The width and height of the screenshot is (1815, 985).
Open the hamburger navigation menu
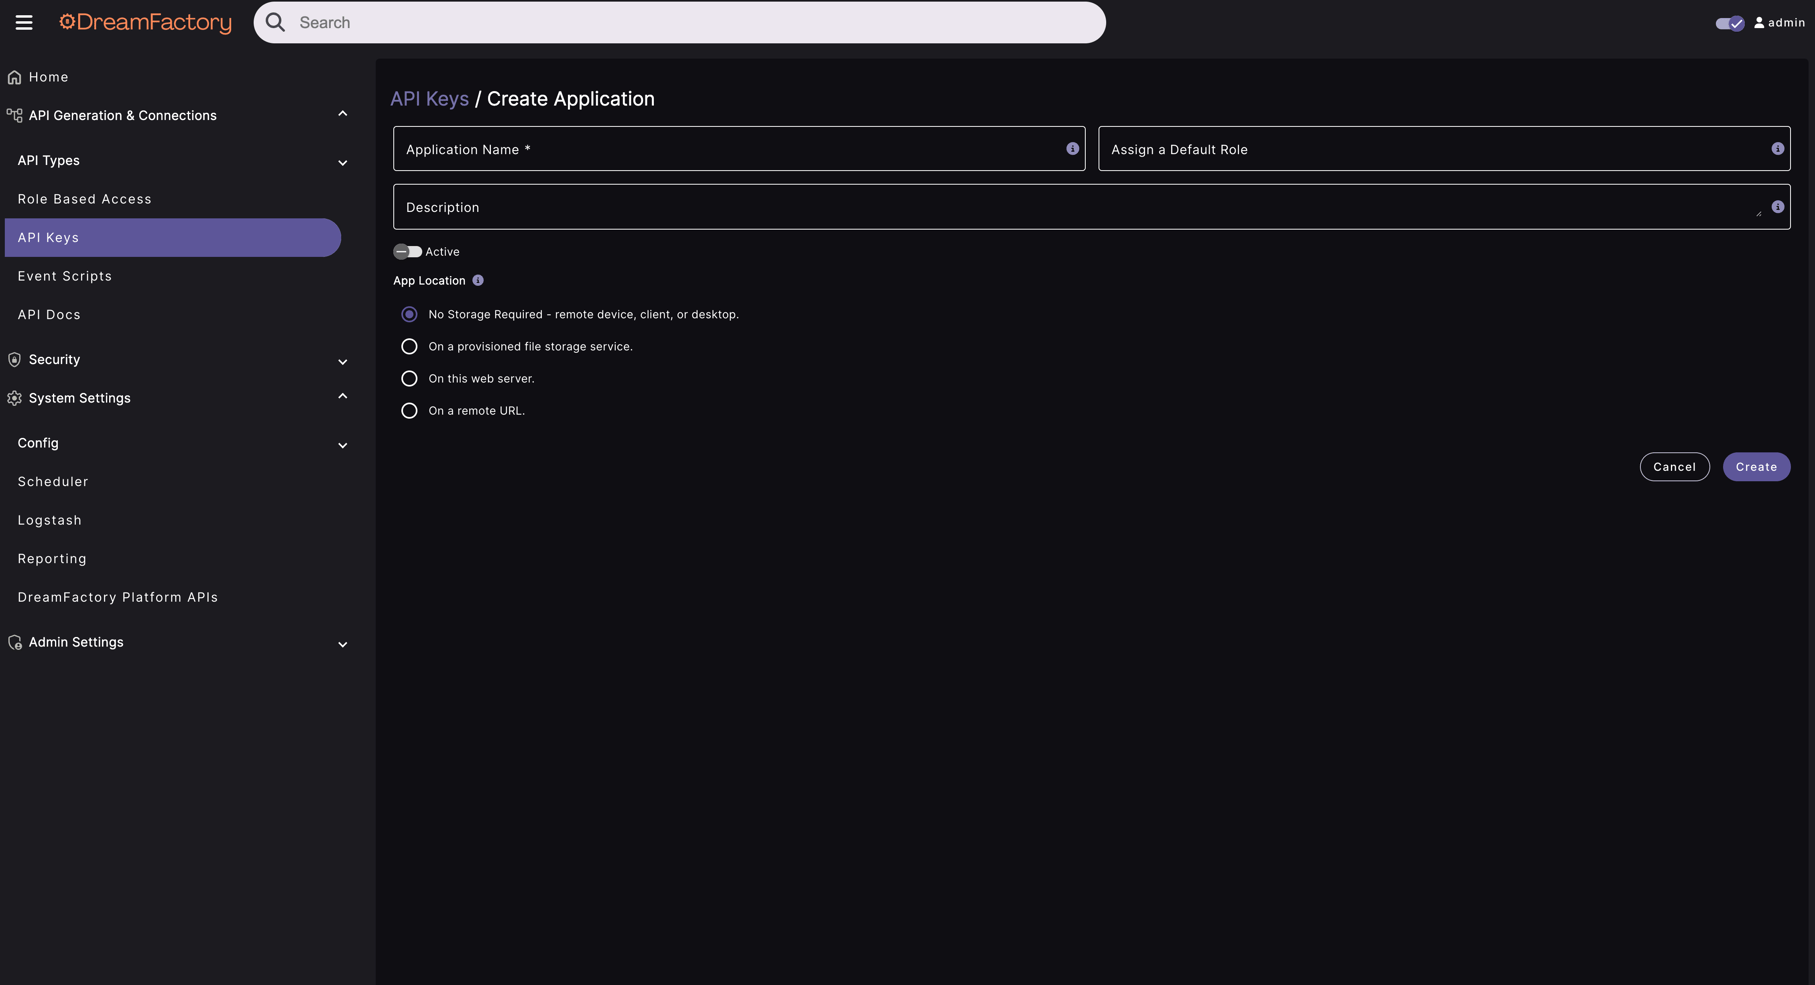pyautogui.click(x=23, y=22)
